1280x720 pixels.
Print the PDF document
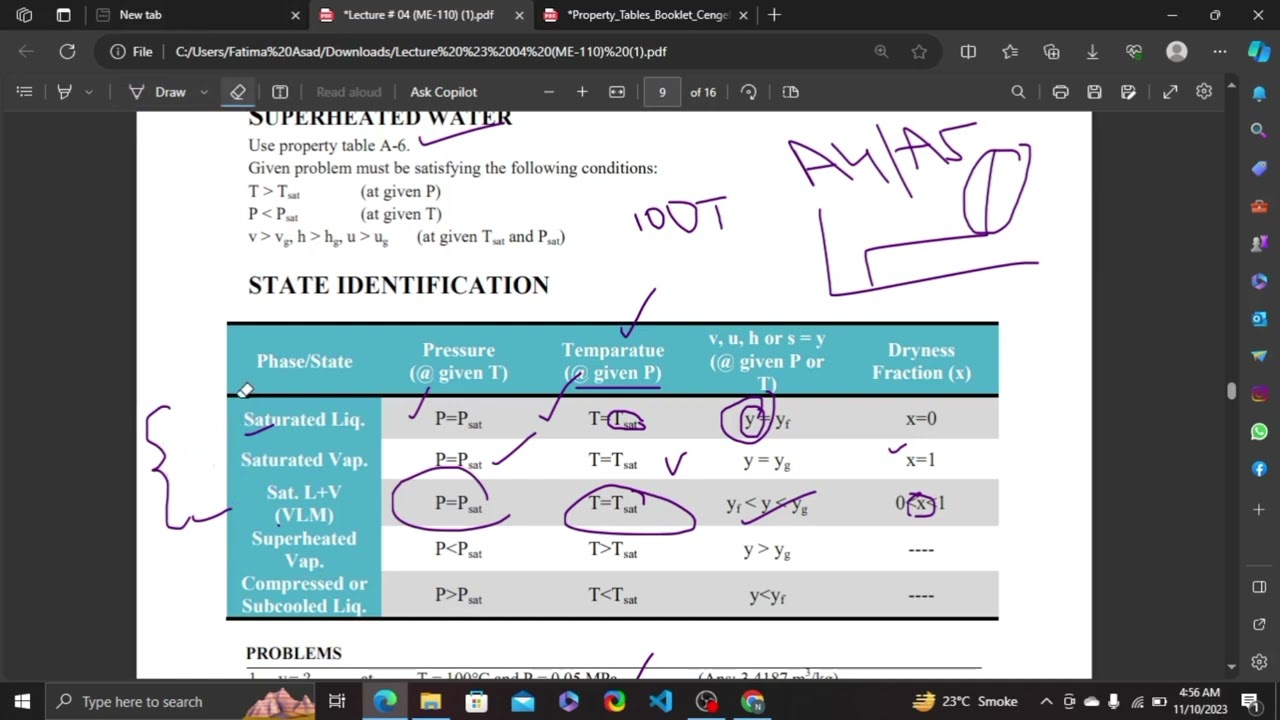click(1060, 92)
